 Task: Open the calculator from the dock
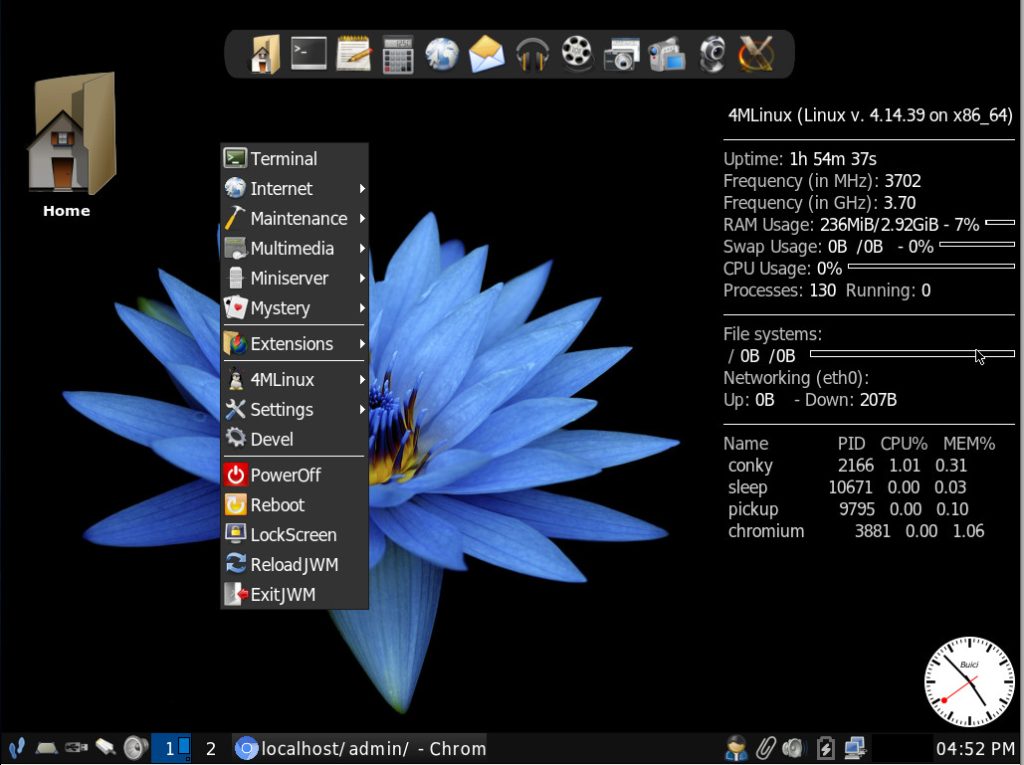pyautogui.click(x=398, y=54)
